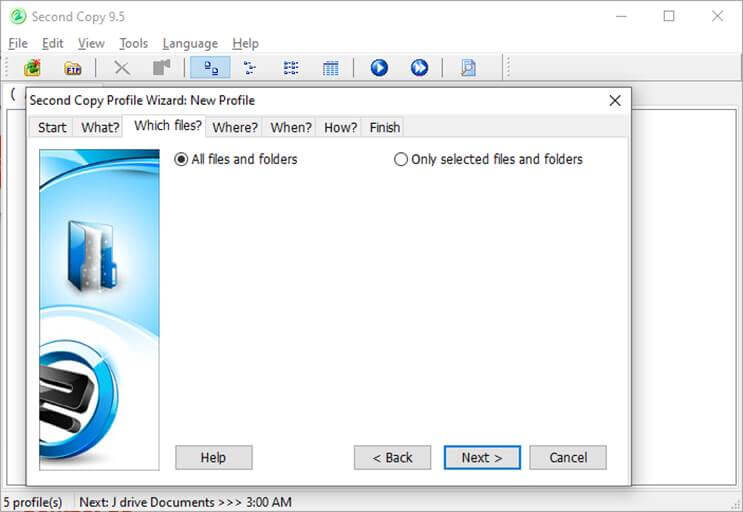This screenshot has width=743, height=512.
Task: Select the large icons view toolbar button
Action: click(x=210, y=68)
